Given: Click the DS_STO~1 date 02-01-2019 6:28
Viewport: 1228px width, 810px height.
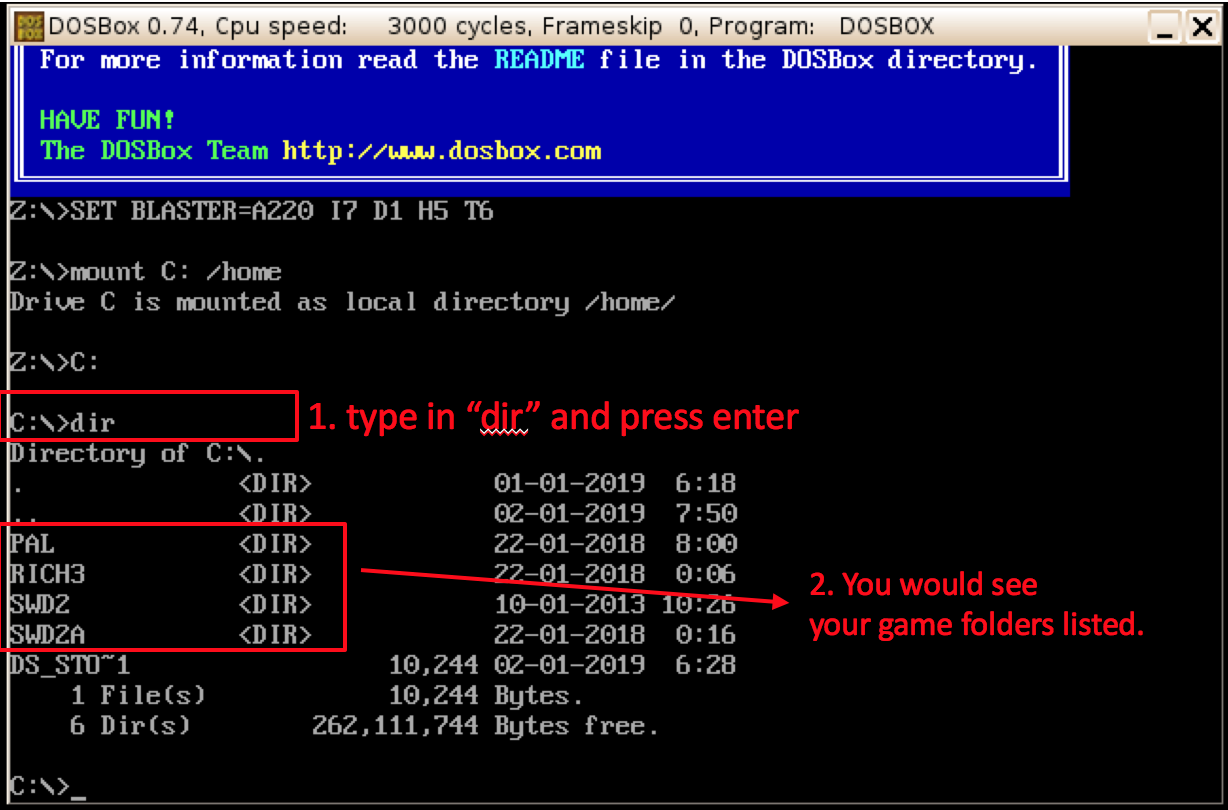Looking at the screenshot, I should point(616,665).
